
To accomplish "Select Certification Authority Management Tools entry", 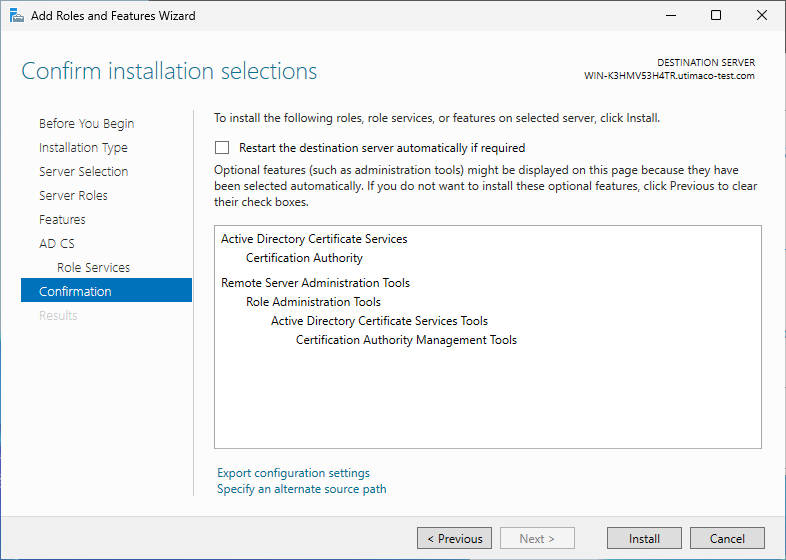I will [406, 340].
